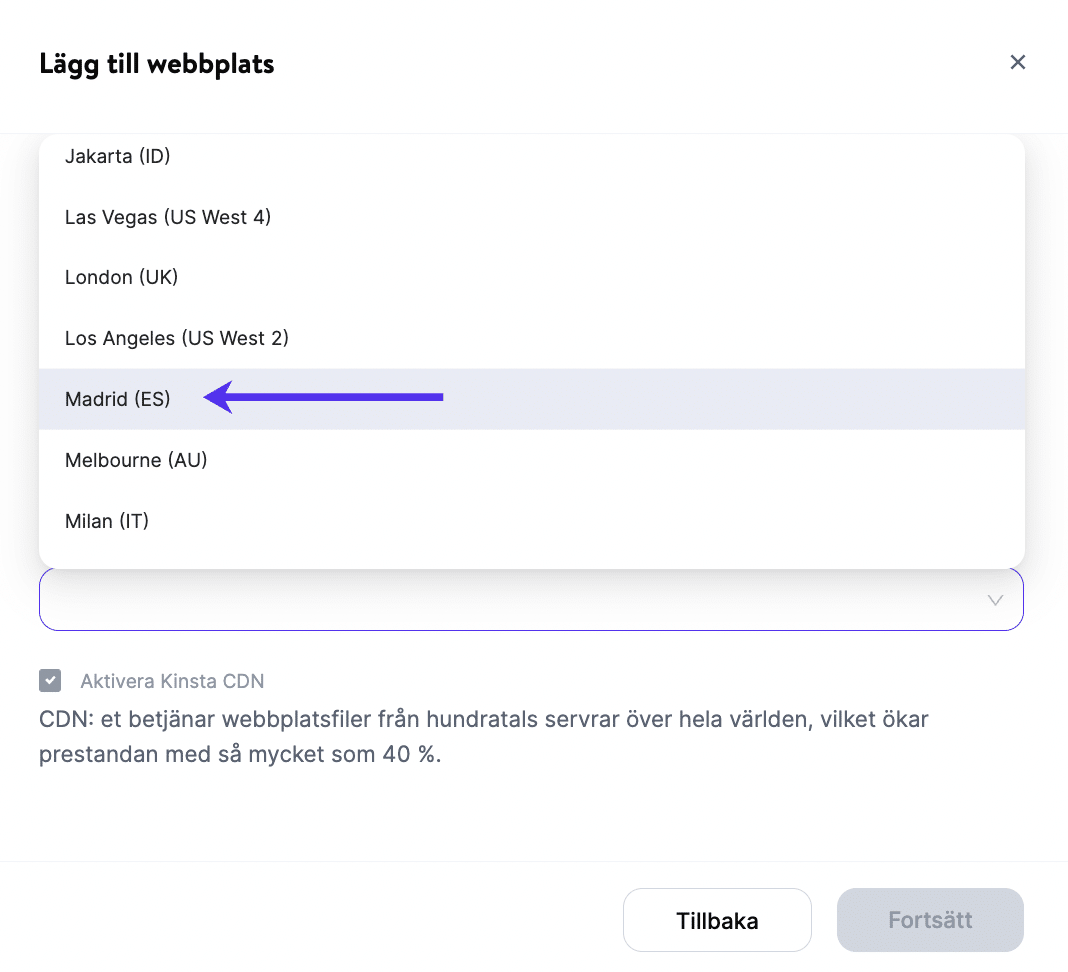Select Melbourne (AU) as the location

(136, 460)
